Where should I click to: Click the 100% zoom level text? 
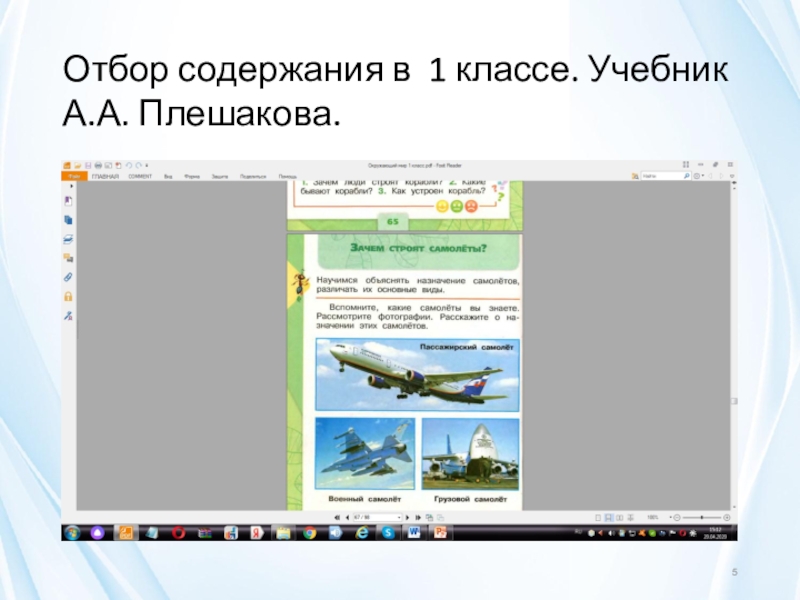(x=653, y=517)
